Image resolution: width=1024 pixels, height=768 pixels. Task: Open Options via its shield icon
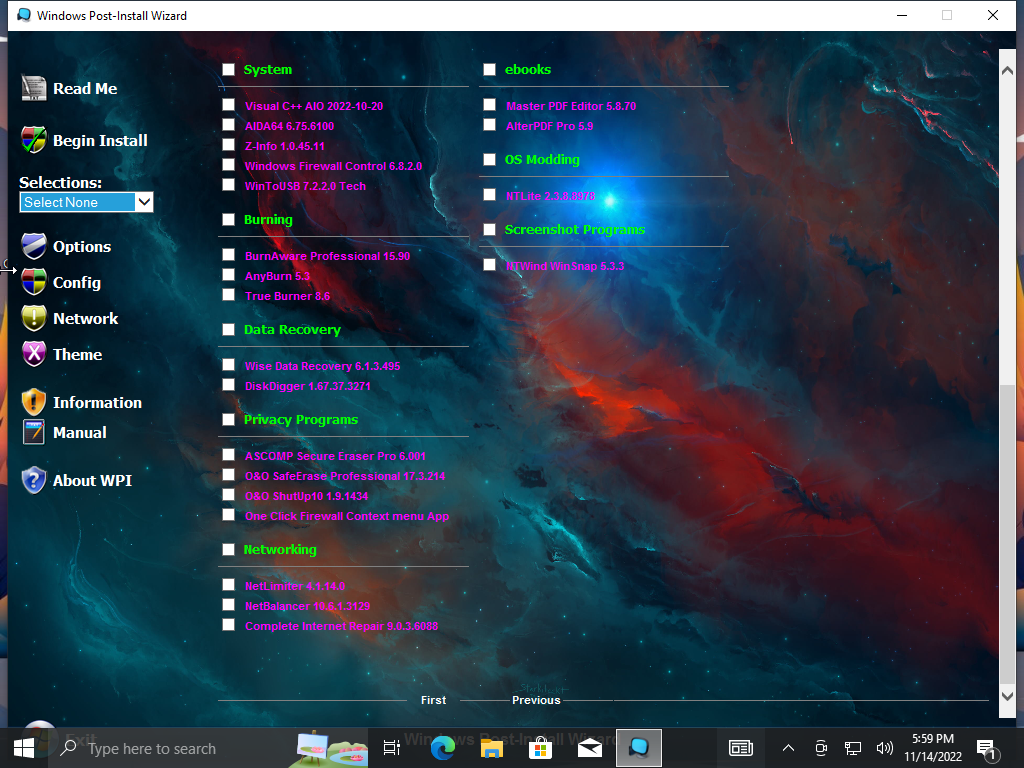point(34,246)
